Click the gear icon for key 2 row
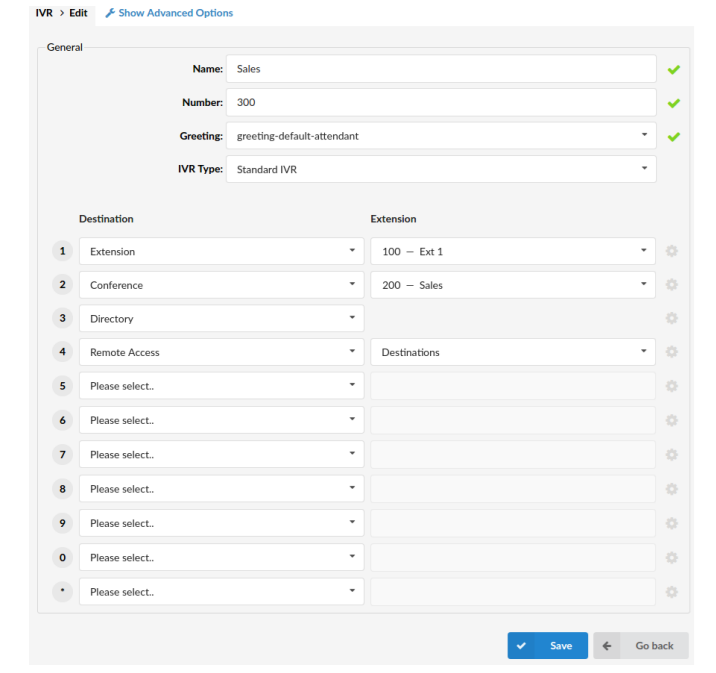The image size is (716, 673). (x=672, y=285)
